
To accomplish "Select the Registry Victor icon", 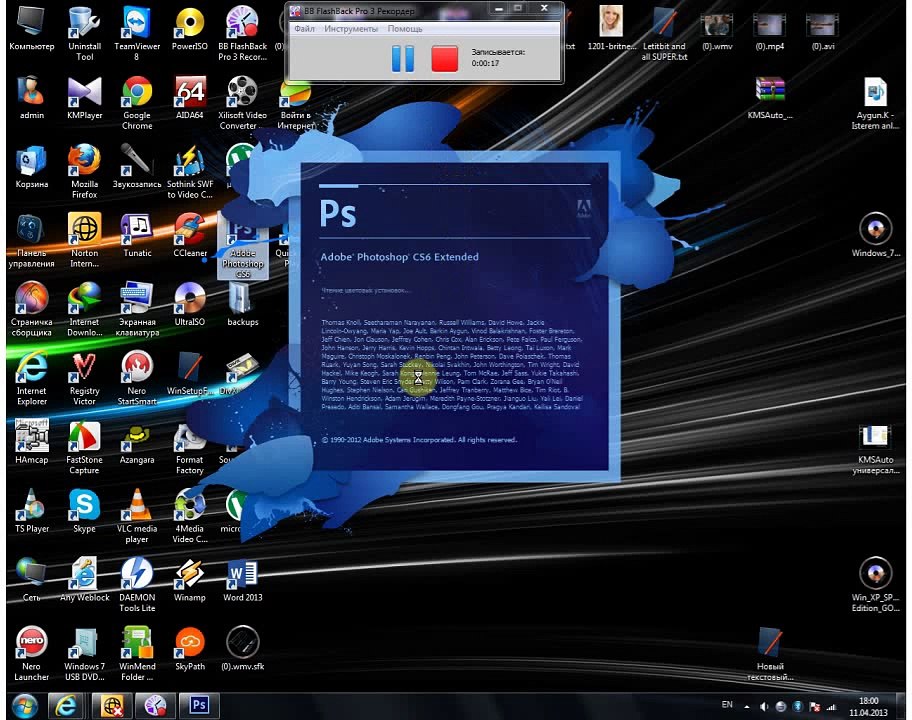I will coord(84,378).
